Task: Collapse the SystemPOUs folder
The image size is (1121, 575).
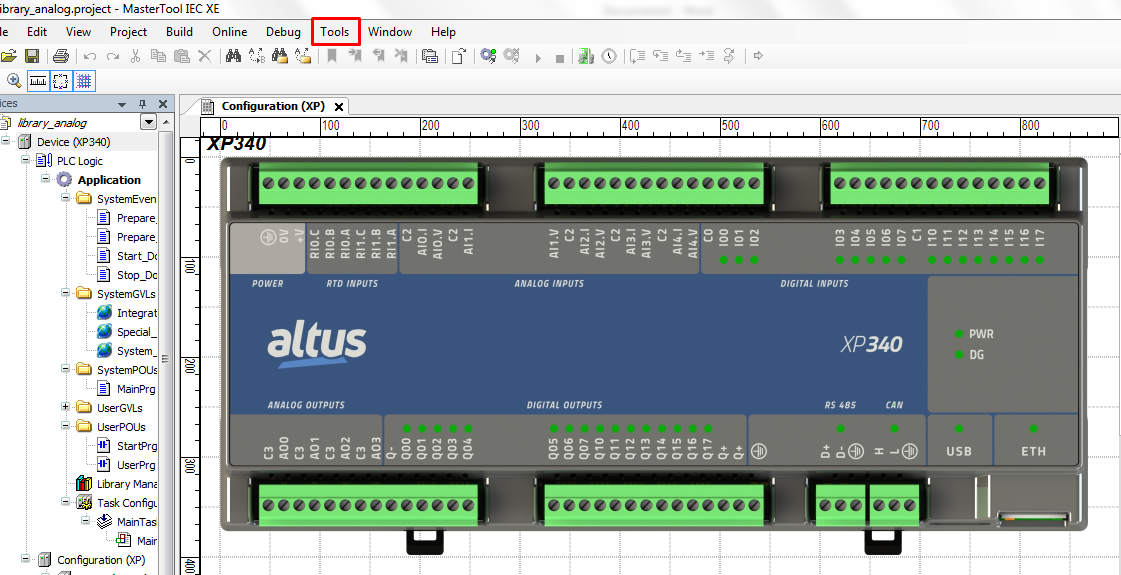Action: tap(65, 369)
